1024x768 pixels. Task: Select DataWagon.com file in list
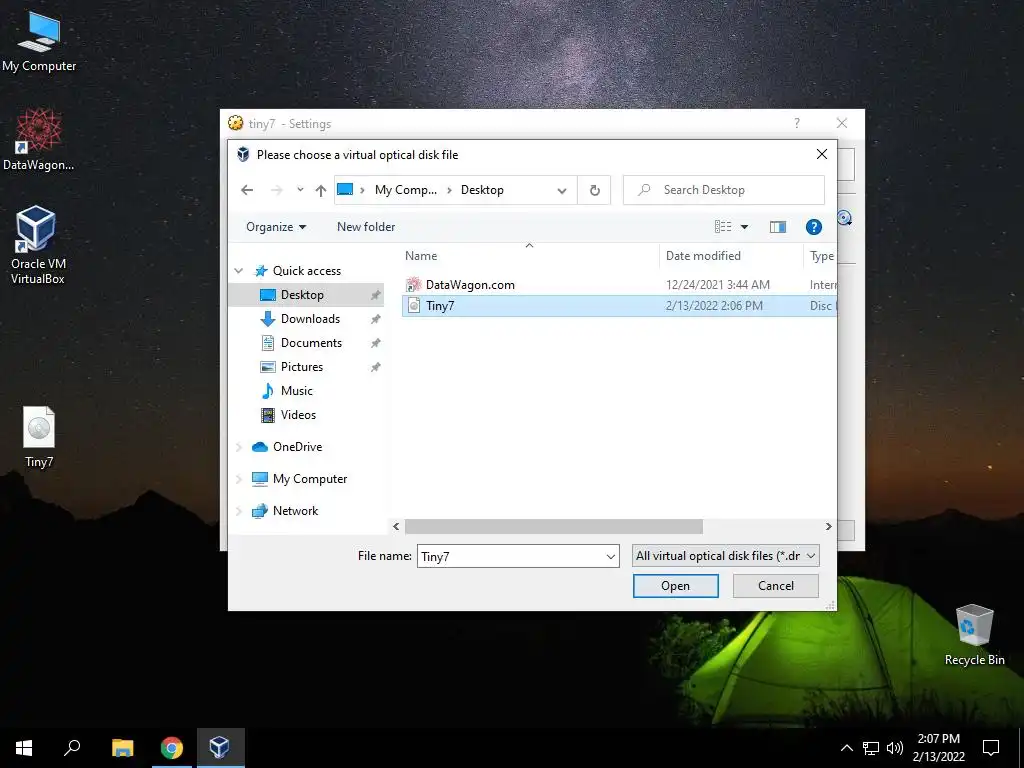pos(470,285)
